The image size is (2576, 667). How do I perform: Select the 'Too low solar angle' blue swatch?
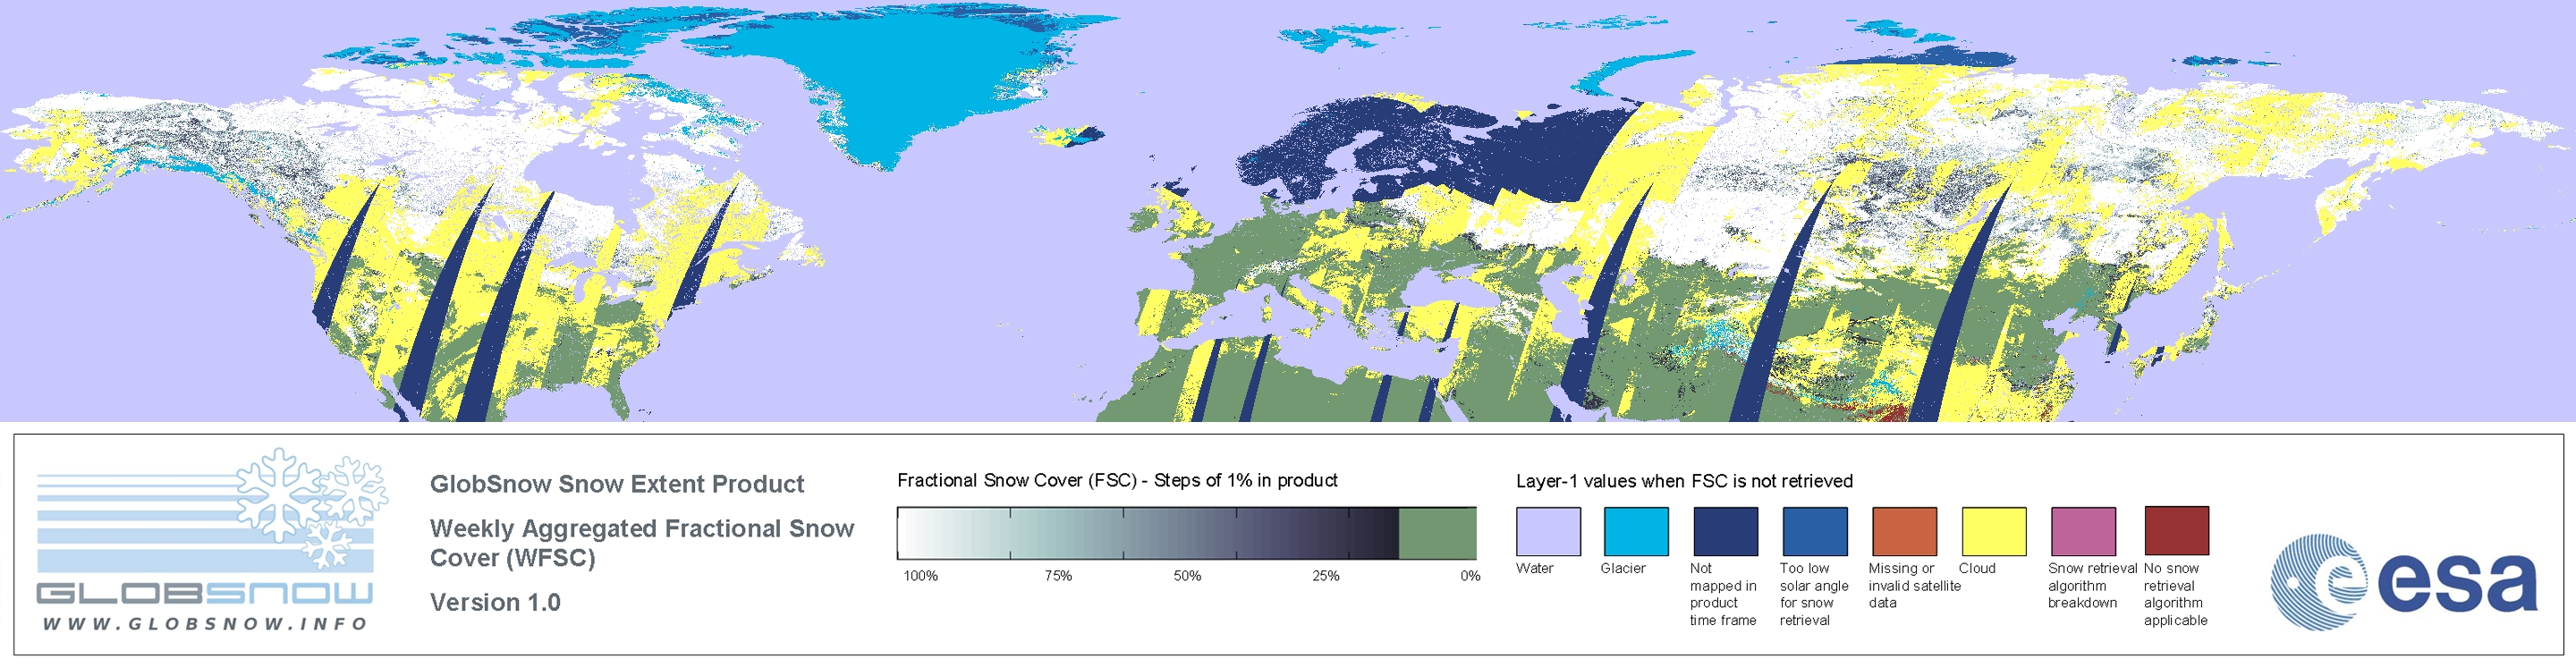pos(1815,531)
